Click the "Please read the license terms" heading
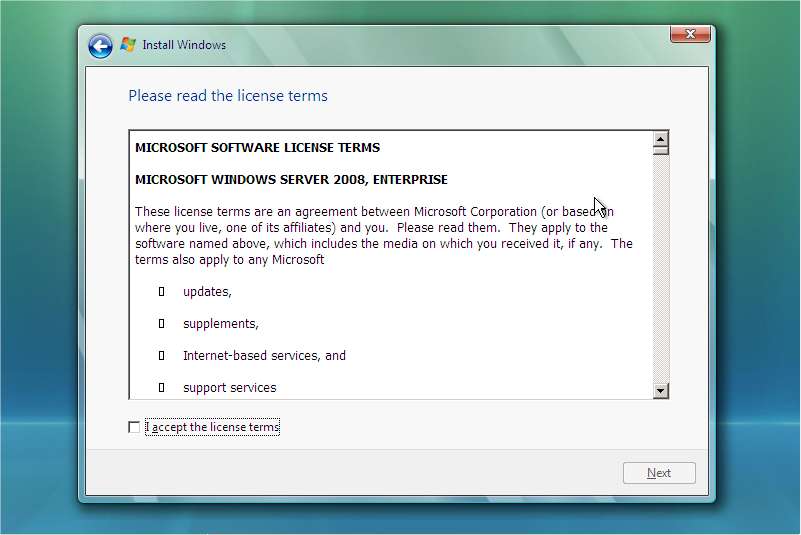Image resolution: width=801 pixels, height=535 pixels. (228, 96)
